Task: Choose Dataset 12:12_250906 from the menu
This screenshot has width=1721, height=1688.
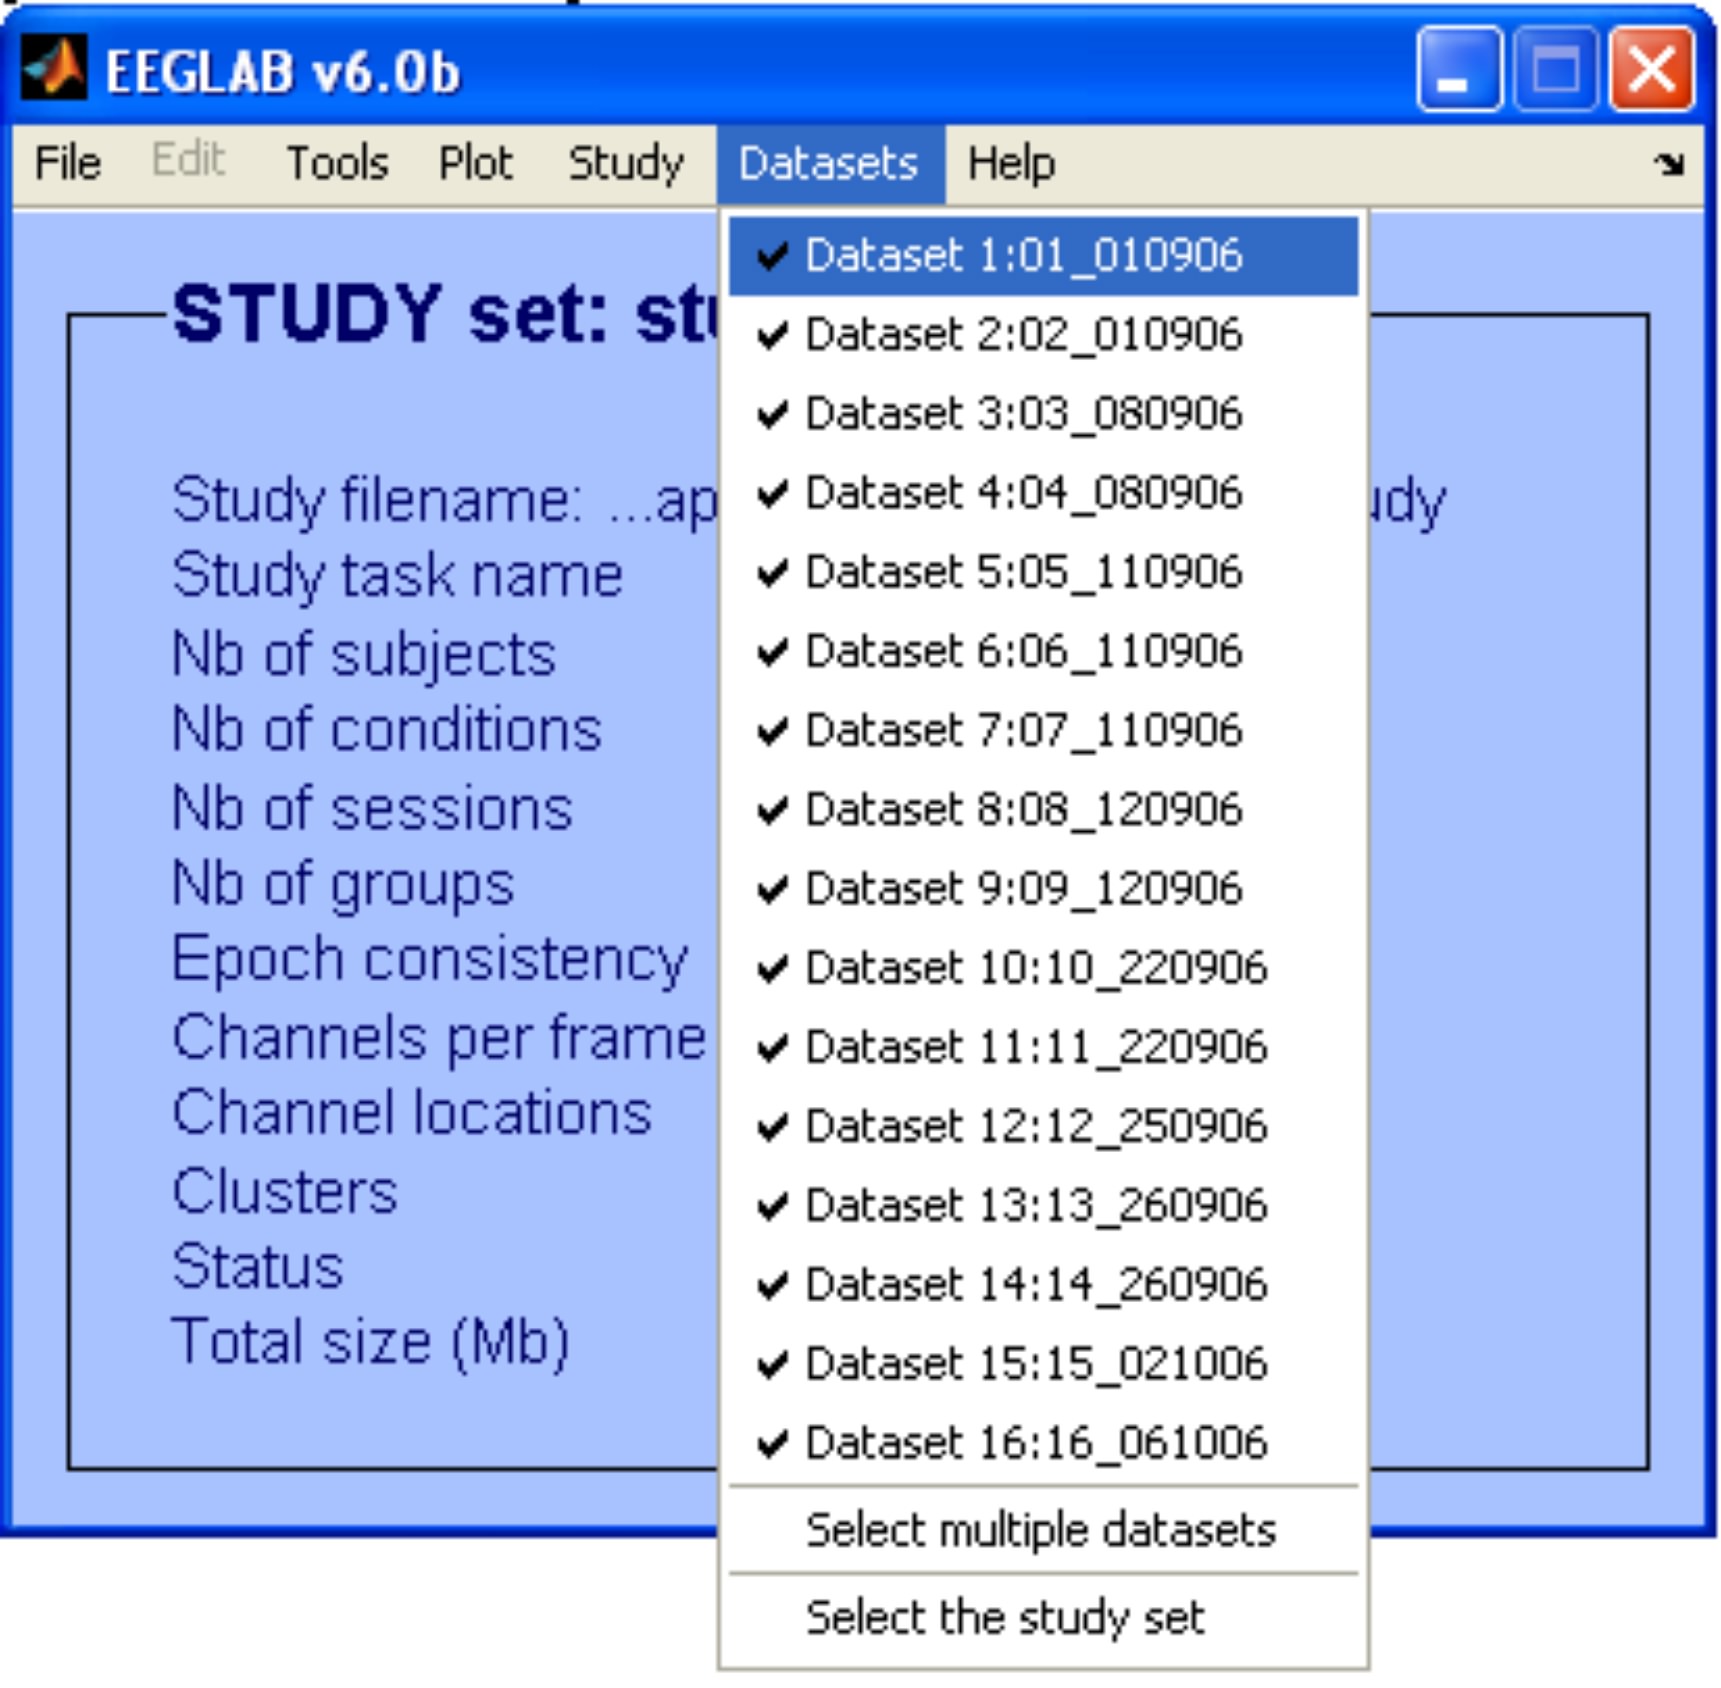Action: point(1043,1126)
